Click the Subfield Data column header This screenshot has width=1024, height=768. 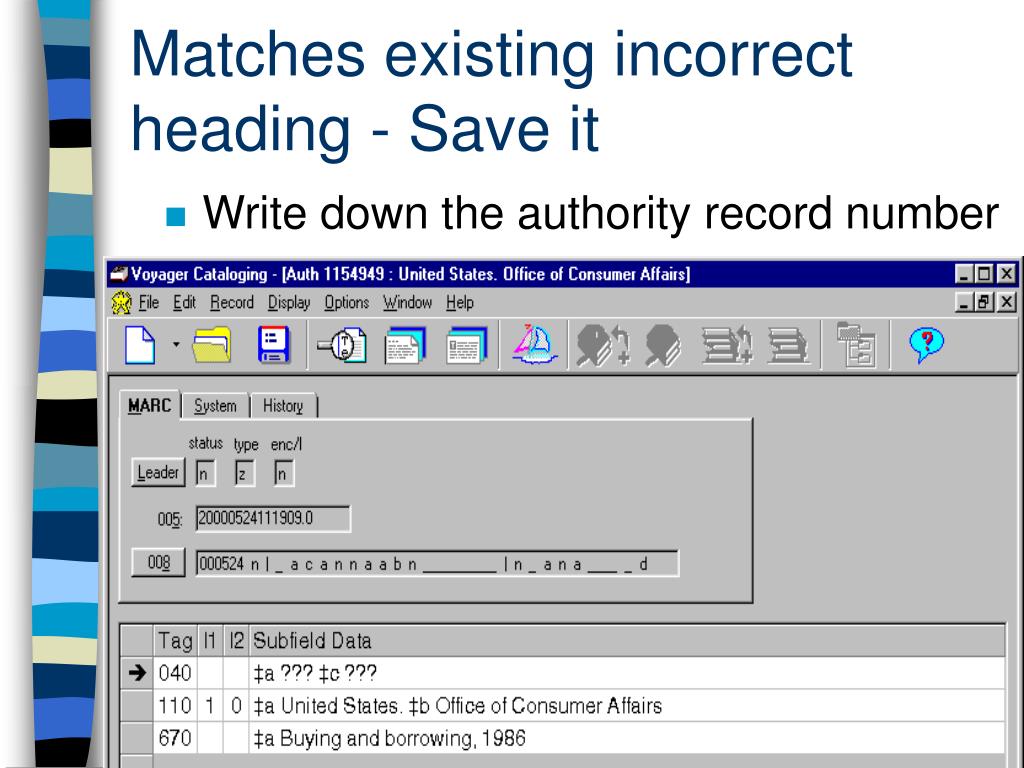[x=627, y=641]
